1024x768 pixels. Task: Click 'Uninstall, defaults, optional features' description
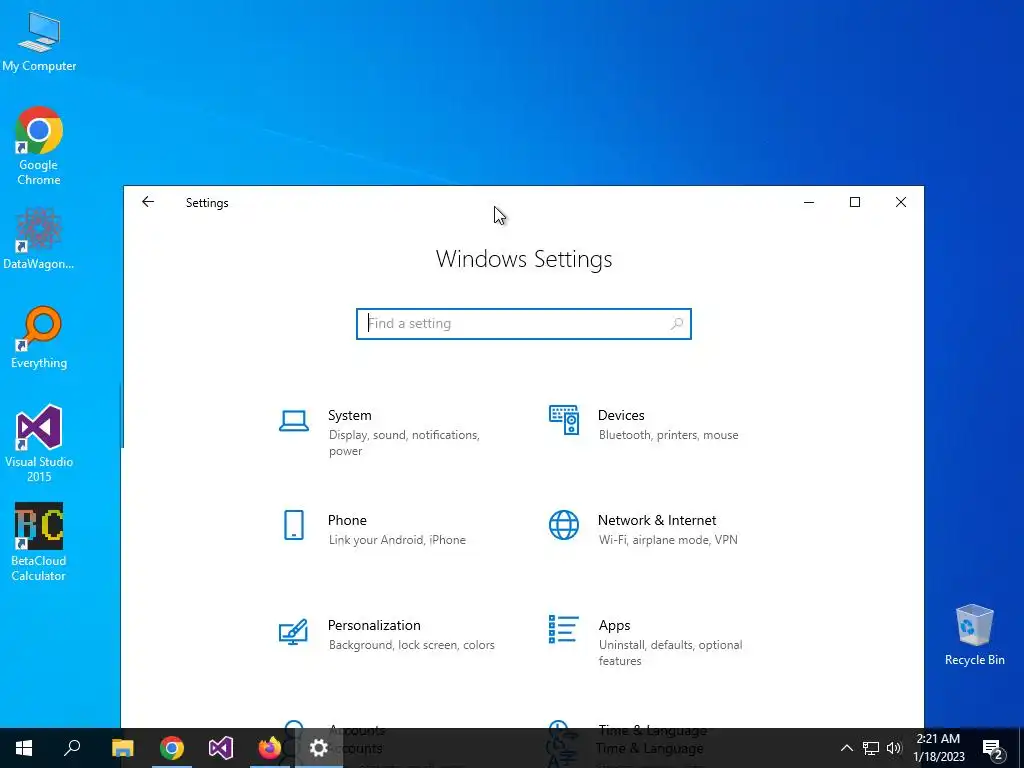(x=671, y=652)
